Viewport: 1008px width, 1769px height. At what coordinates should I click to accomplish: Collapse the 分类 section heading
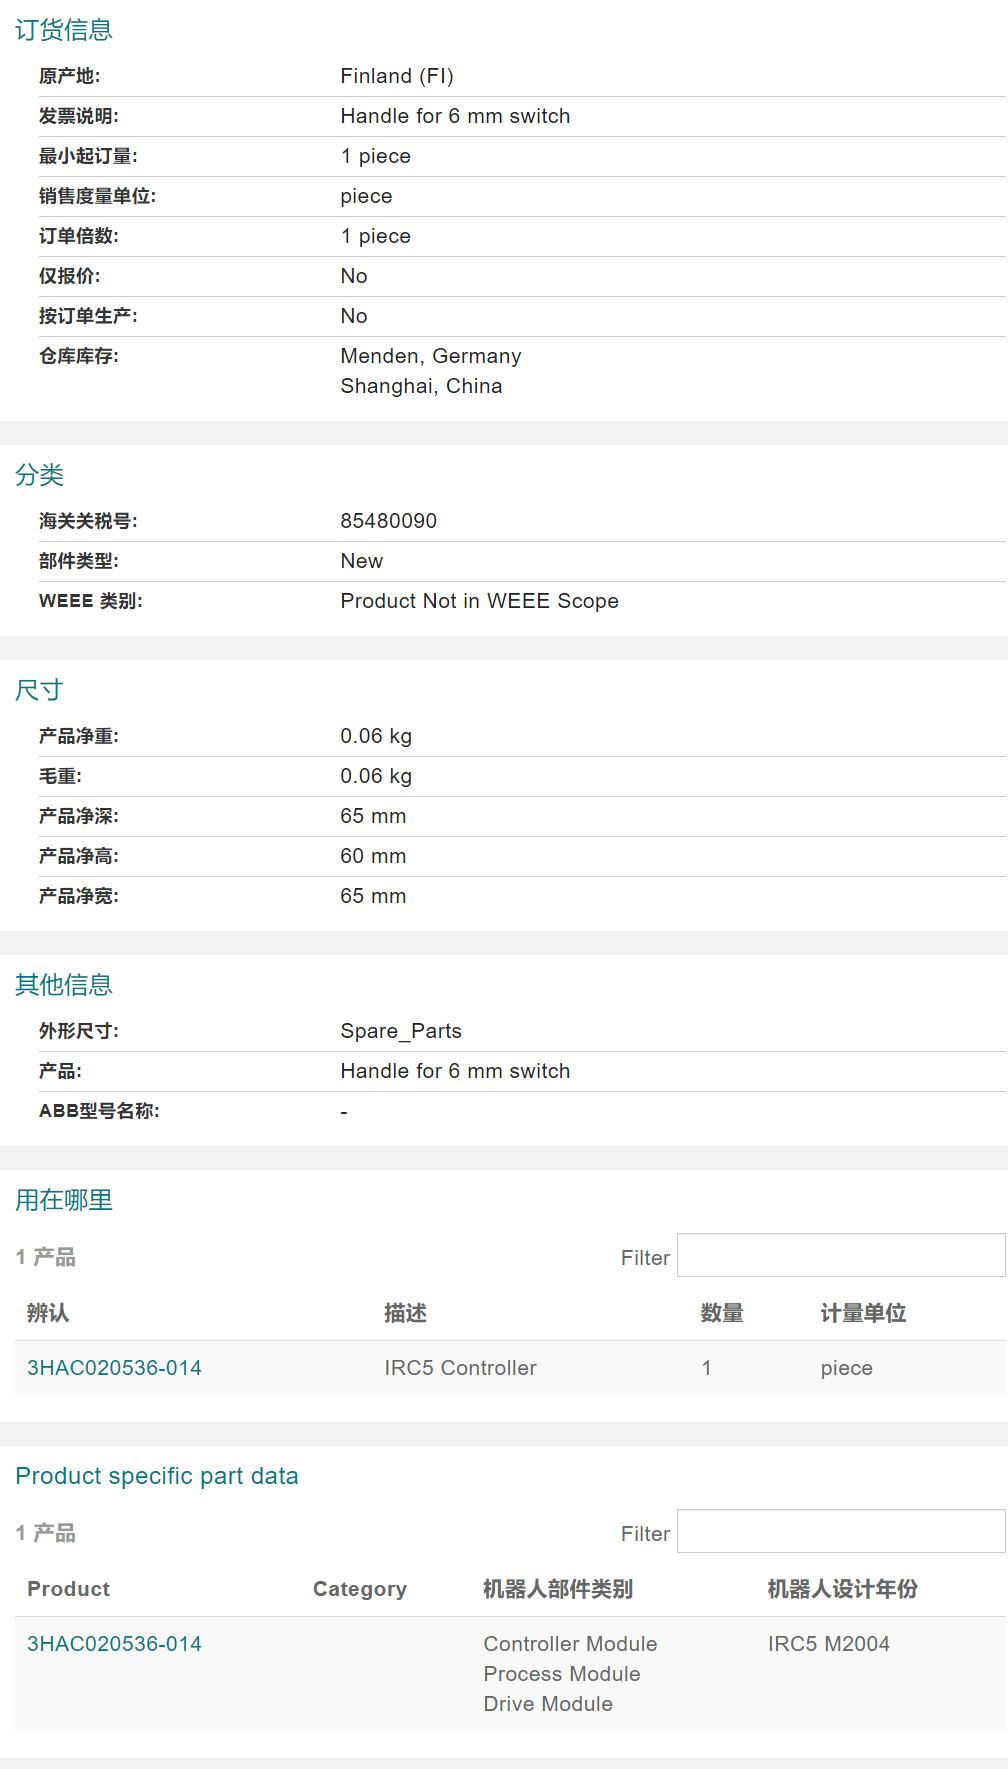pos(40,475)
